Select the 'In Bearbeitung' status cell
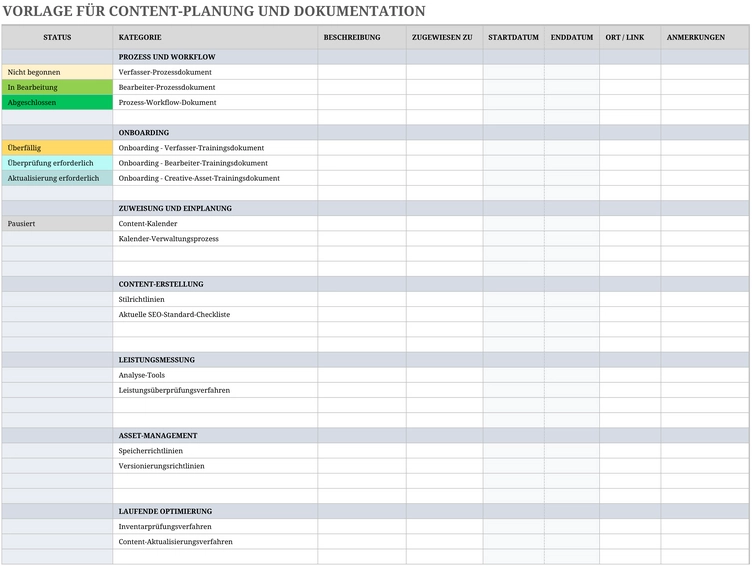The width and height of the screenshot is (752, 566). click(57, 87)
